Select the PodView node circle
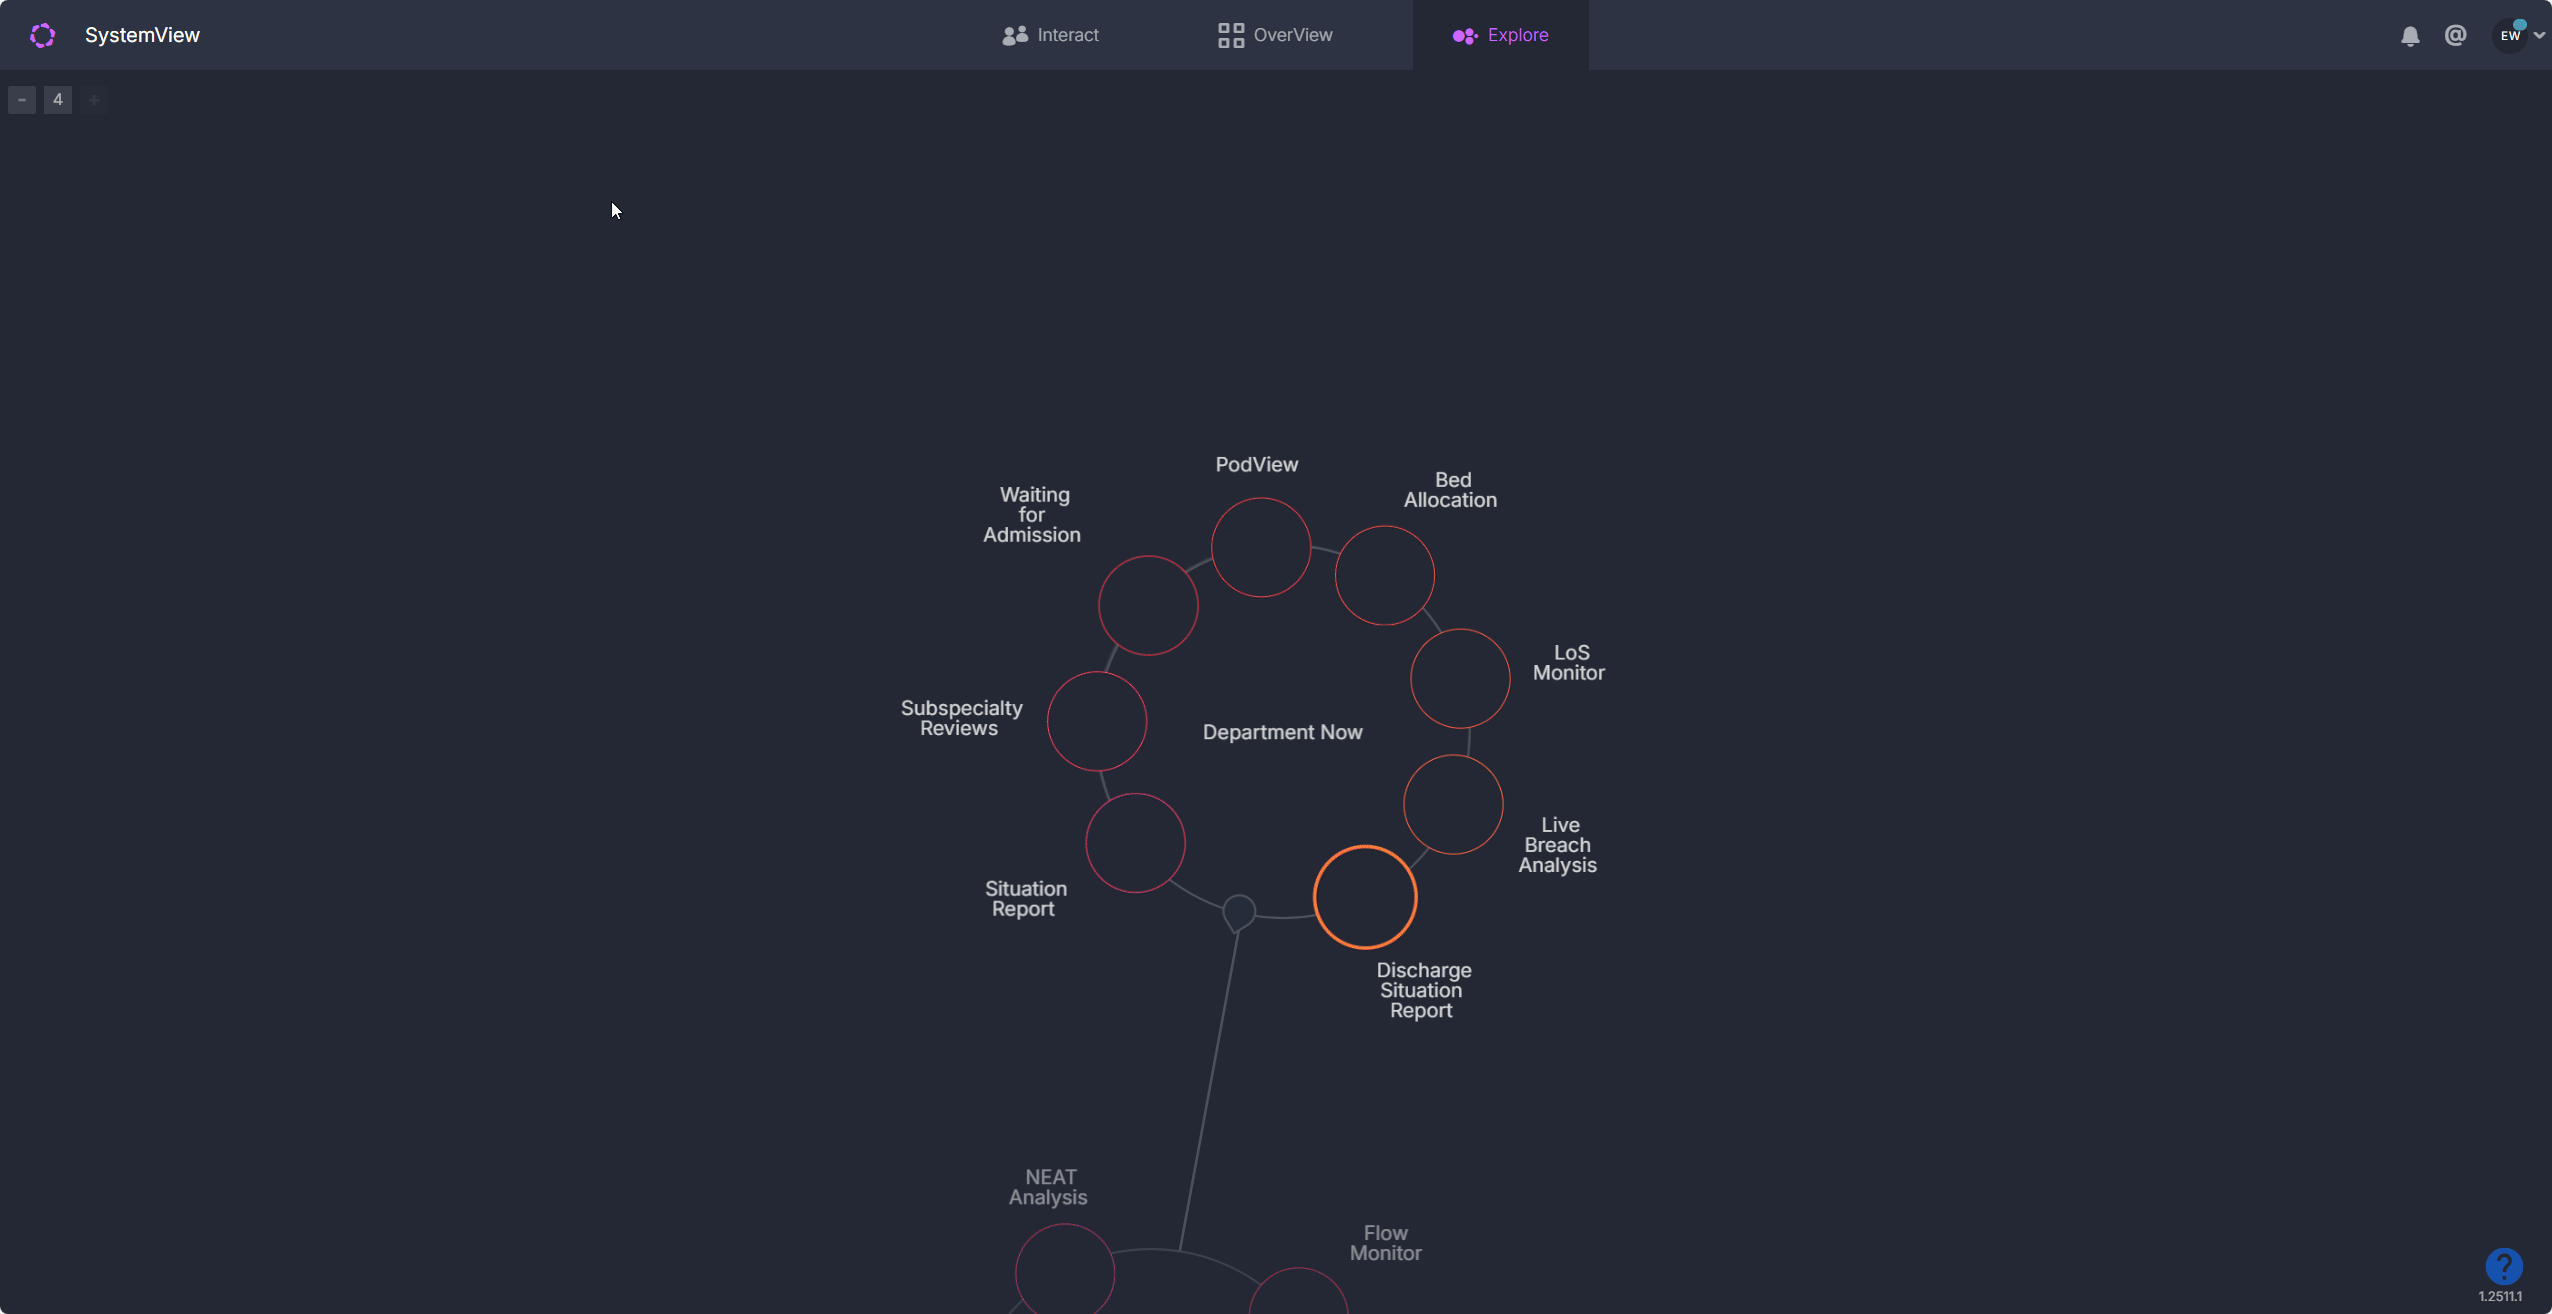 click(x=1260, y=548)
